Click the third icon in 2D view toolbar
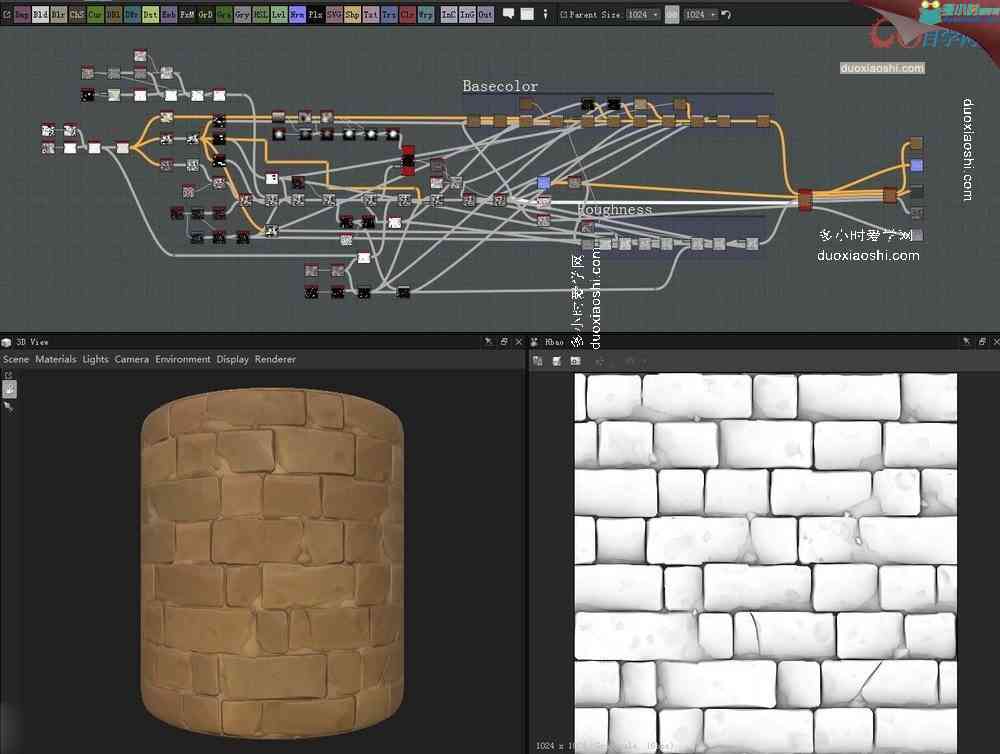The image size is (1000, 754). click(575, 361)
